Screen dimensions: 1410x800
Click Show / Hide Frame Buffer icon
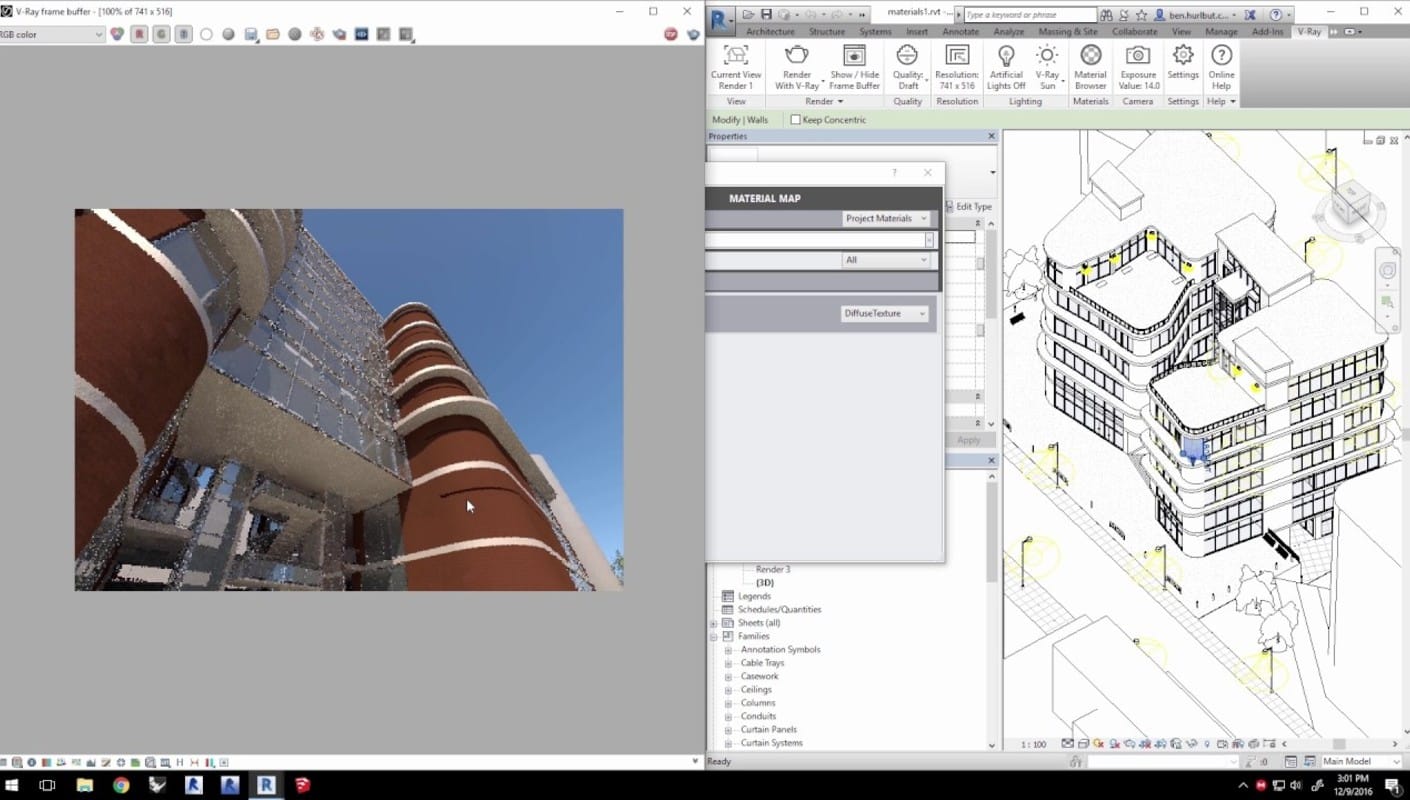[x=854, y=57]
